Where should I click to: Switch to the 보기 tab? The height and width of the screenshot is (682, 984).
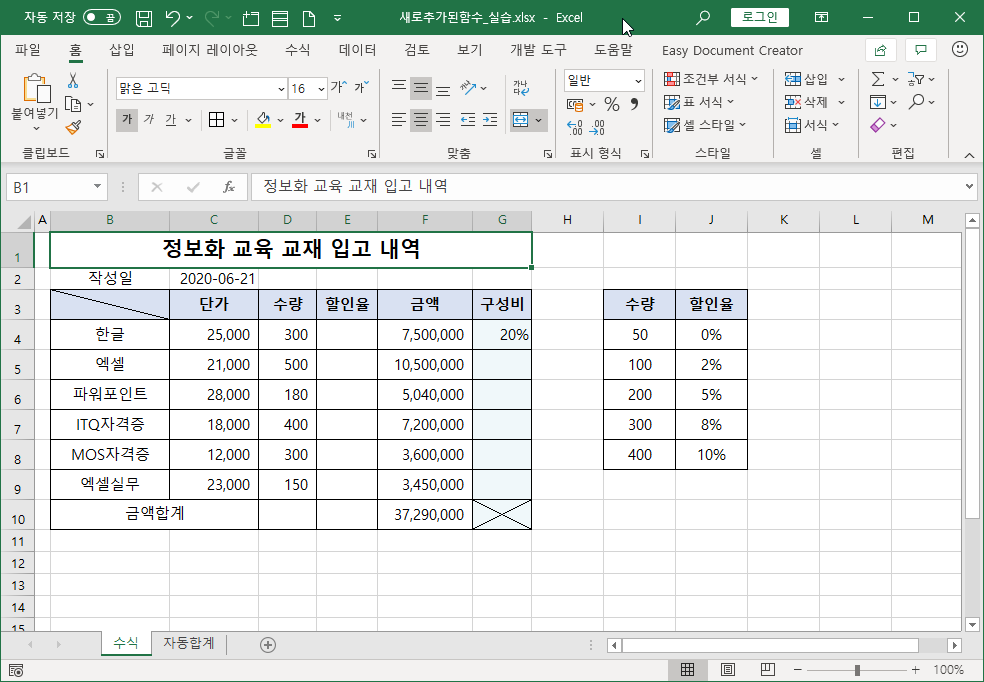pos(469,50)
